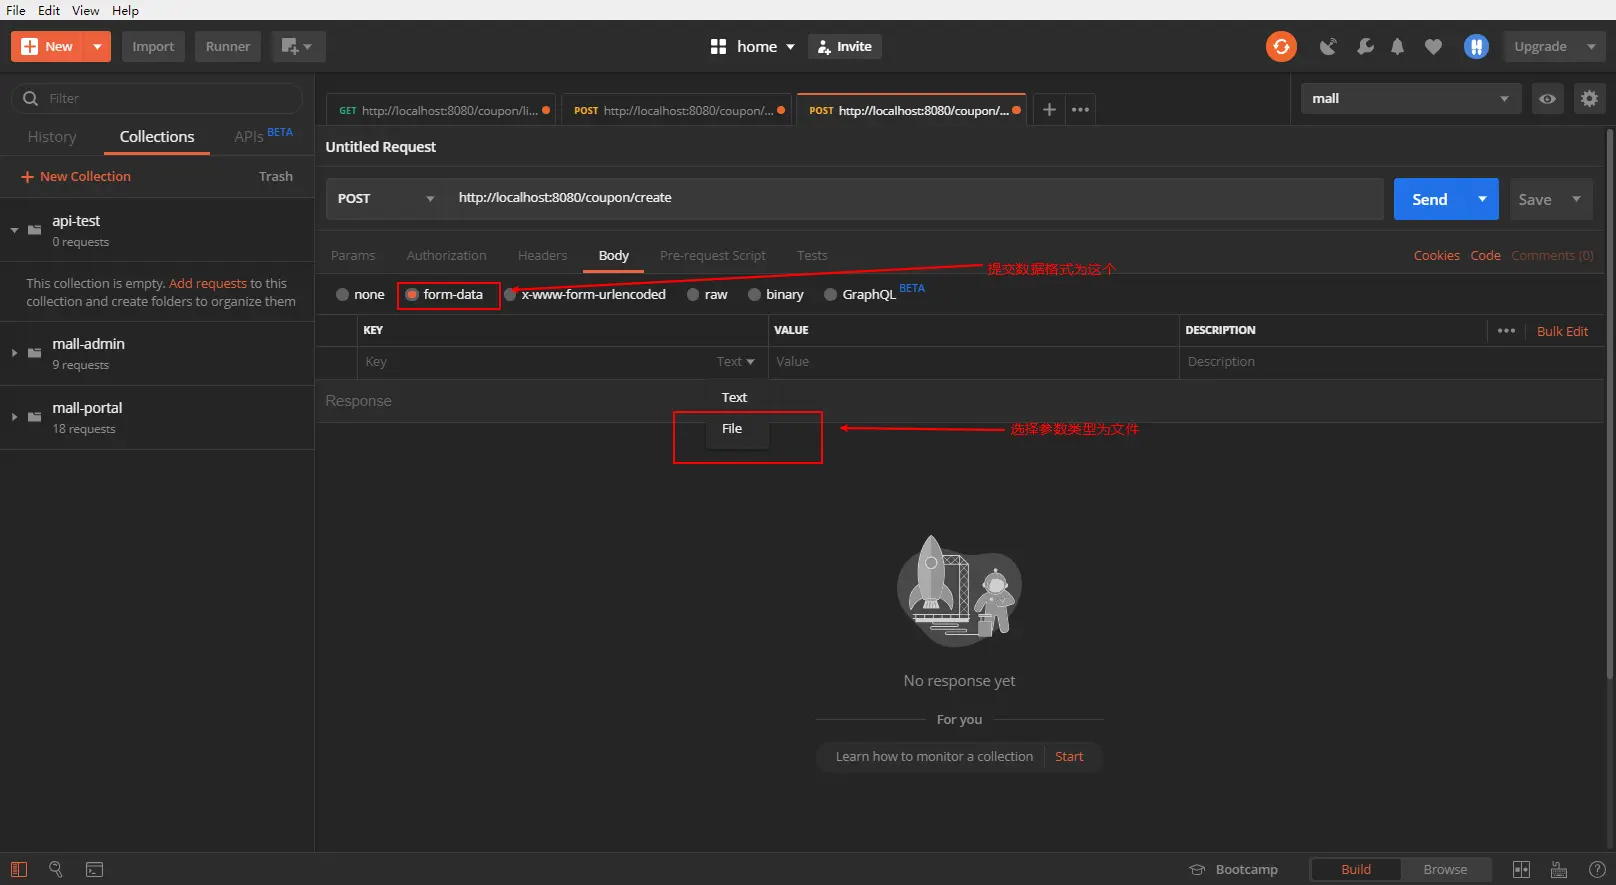Viewport: 1616px width, 885px height.
Task: Toggle the sidebar icon in status bar
Action: pos(19,869)
